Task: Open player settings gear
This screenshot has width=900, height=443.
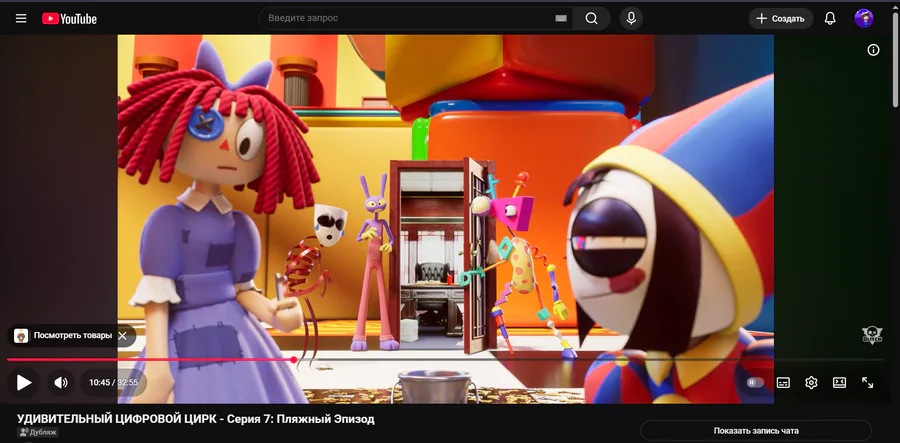Action: click(x=811, y=383)
